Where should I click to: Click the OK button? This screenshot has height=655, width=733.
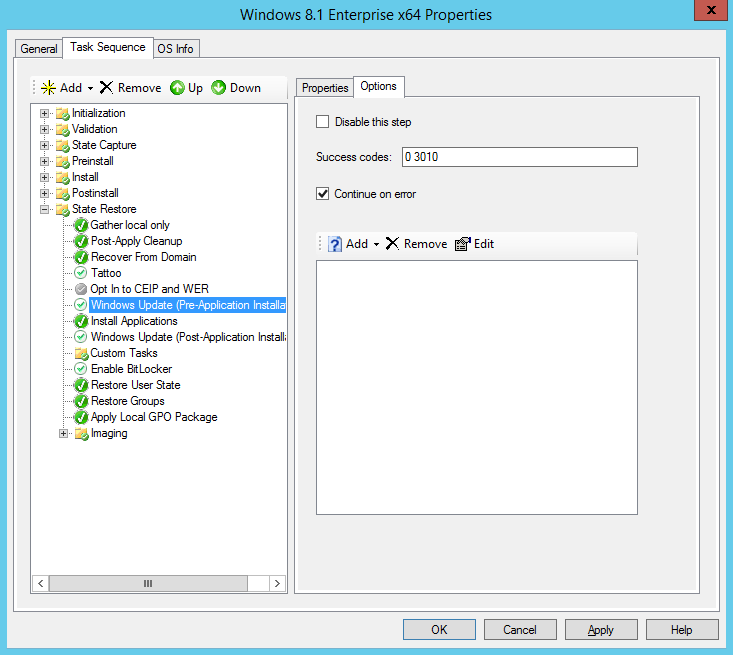[x=439, y=630]
